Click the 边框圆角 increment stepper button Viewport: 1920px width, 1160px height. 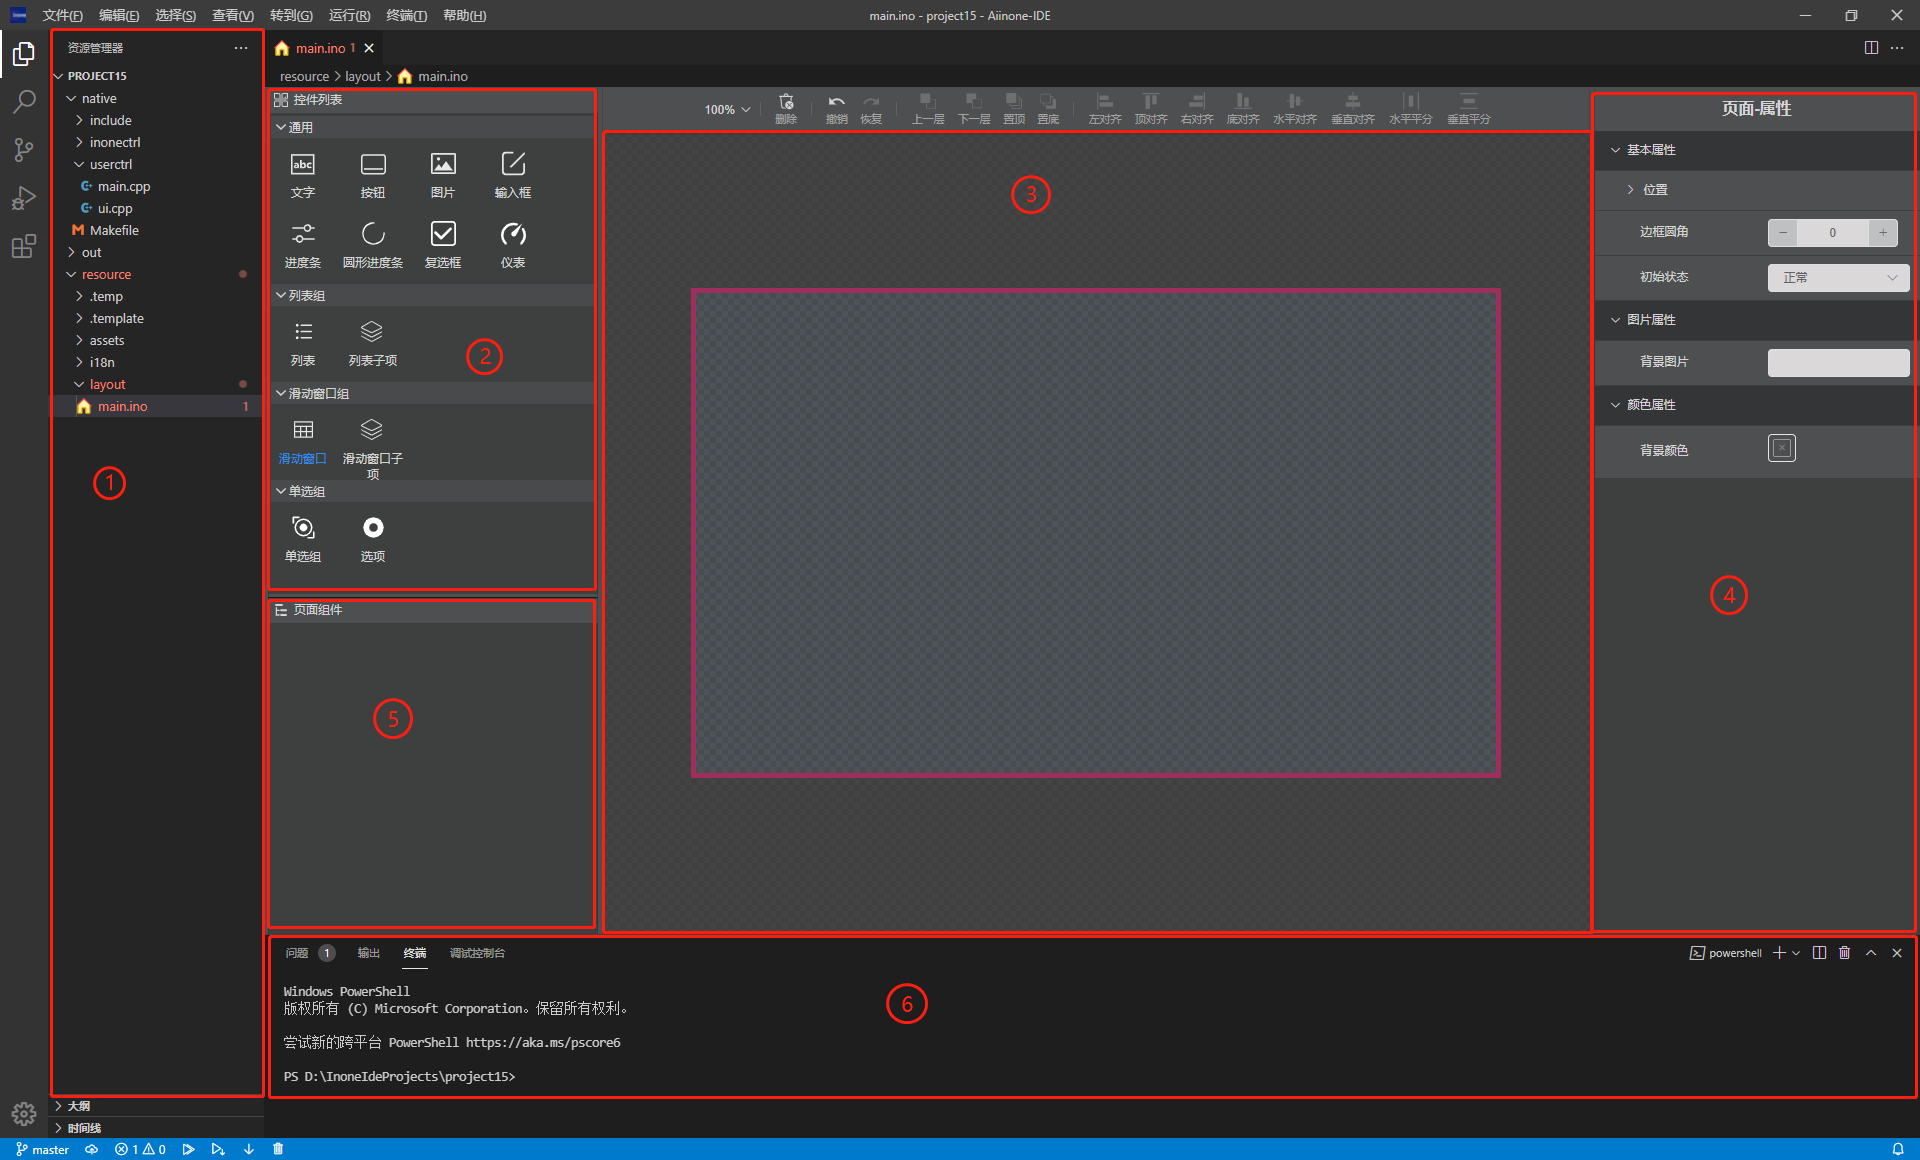[x=1883, y=232]
